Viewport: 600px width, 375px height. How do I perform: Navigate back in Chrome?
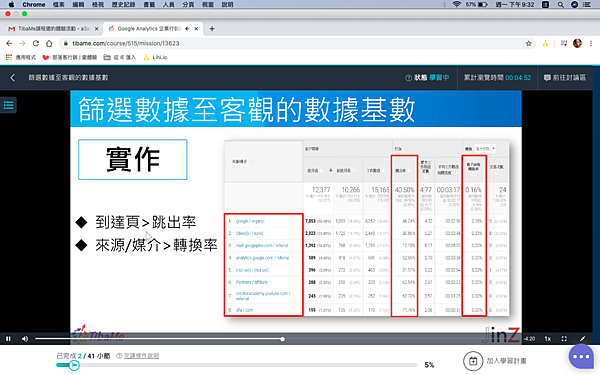pyautogui.click(x=9, y=43)
